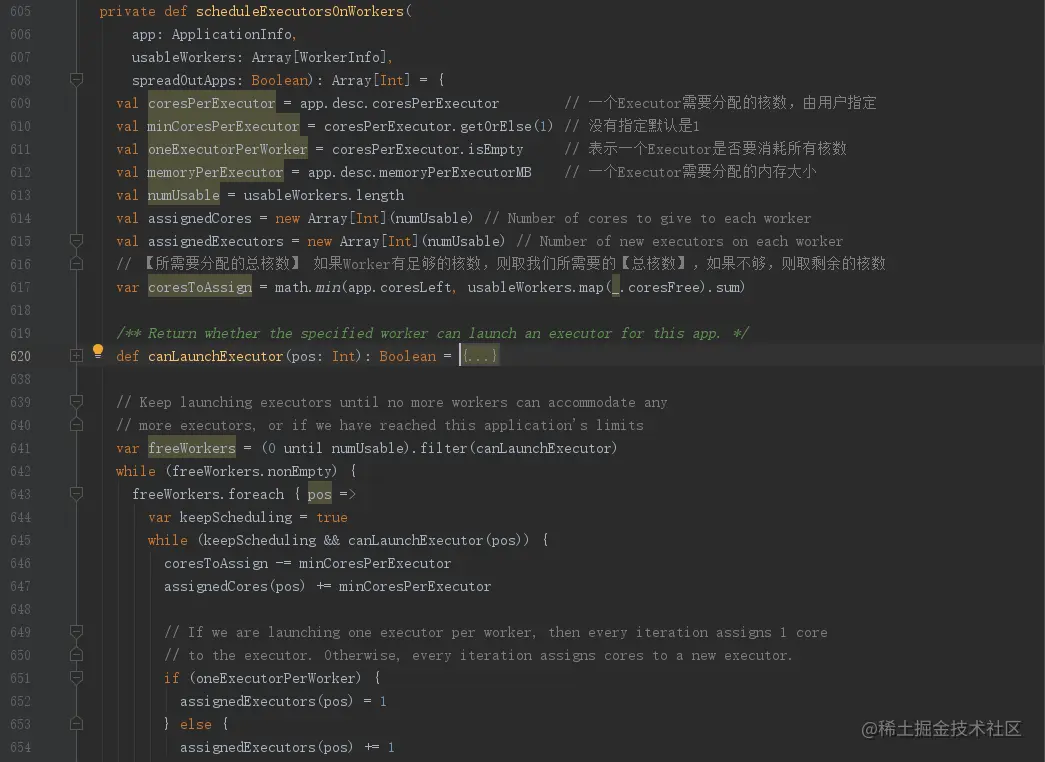Image resolution: width=1045 pixels, height=762 pixels.
Task: Click math.min call on line 617
Action: [x=308, y=287]
